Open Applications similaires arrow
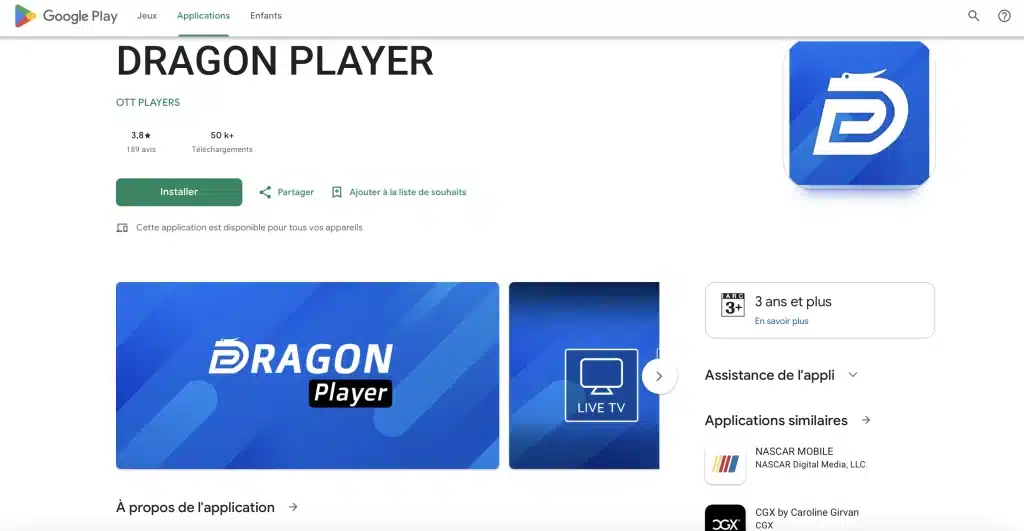 (866, 420)
